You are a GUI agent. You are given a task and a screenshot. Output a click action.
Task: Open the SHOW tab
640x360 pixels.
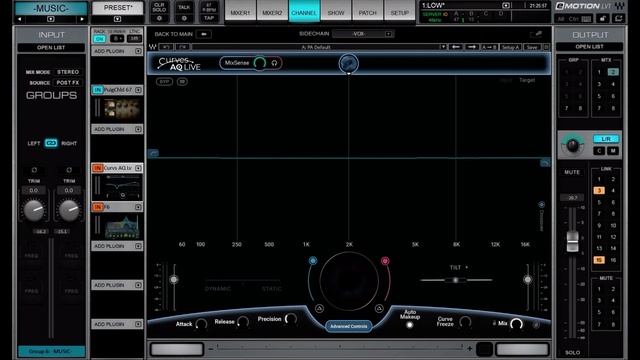click(x=336, y=12)
